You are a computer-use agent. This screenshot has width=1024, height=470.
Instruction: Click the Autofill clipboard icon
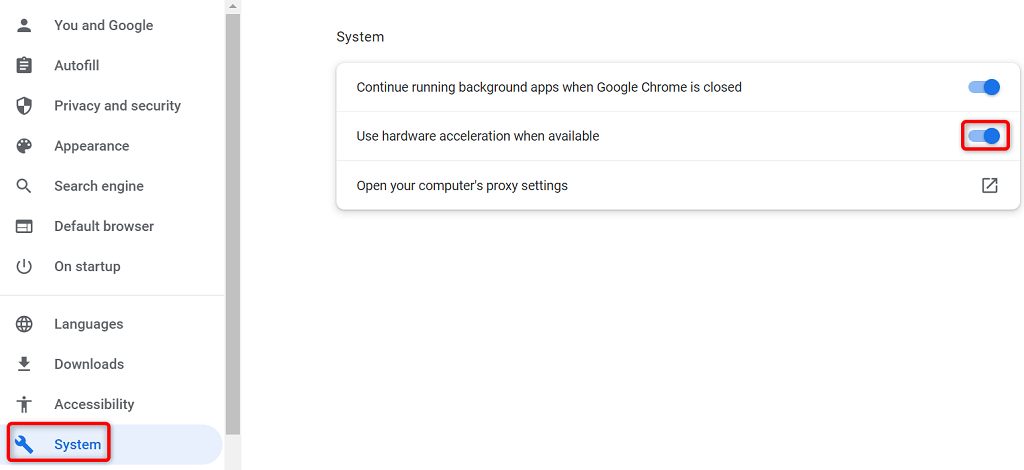point(25,66)
